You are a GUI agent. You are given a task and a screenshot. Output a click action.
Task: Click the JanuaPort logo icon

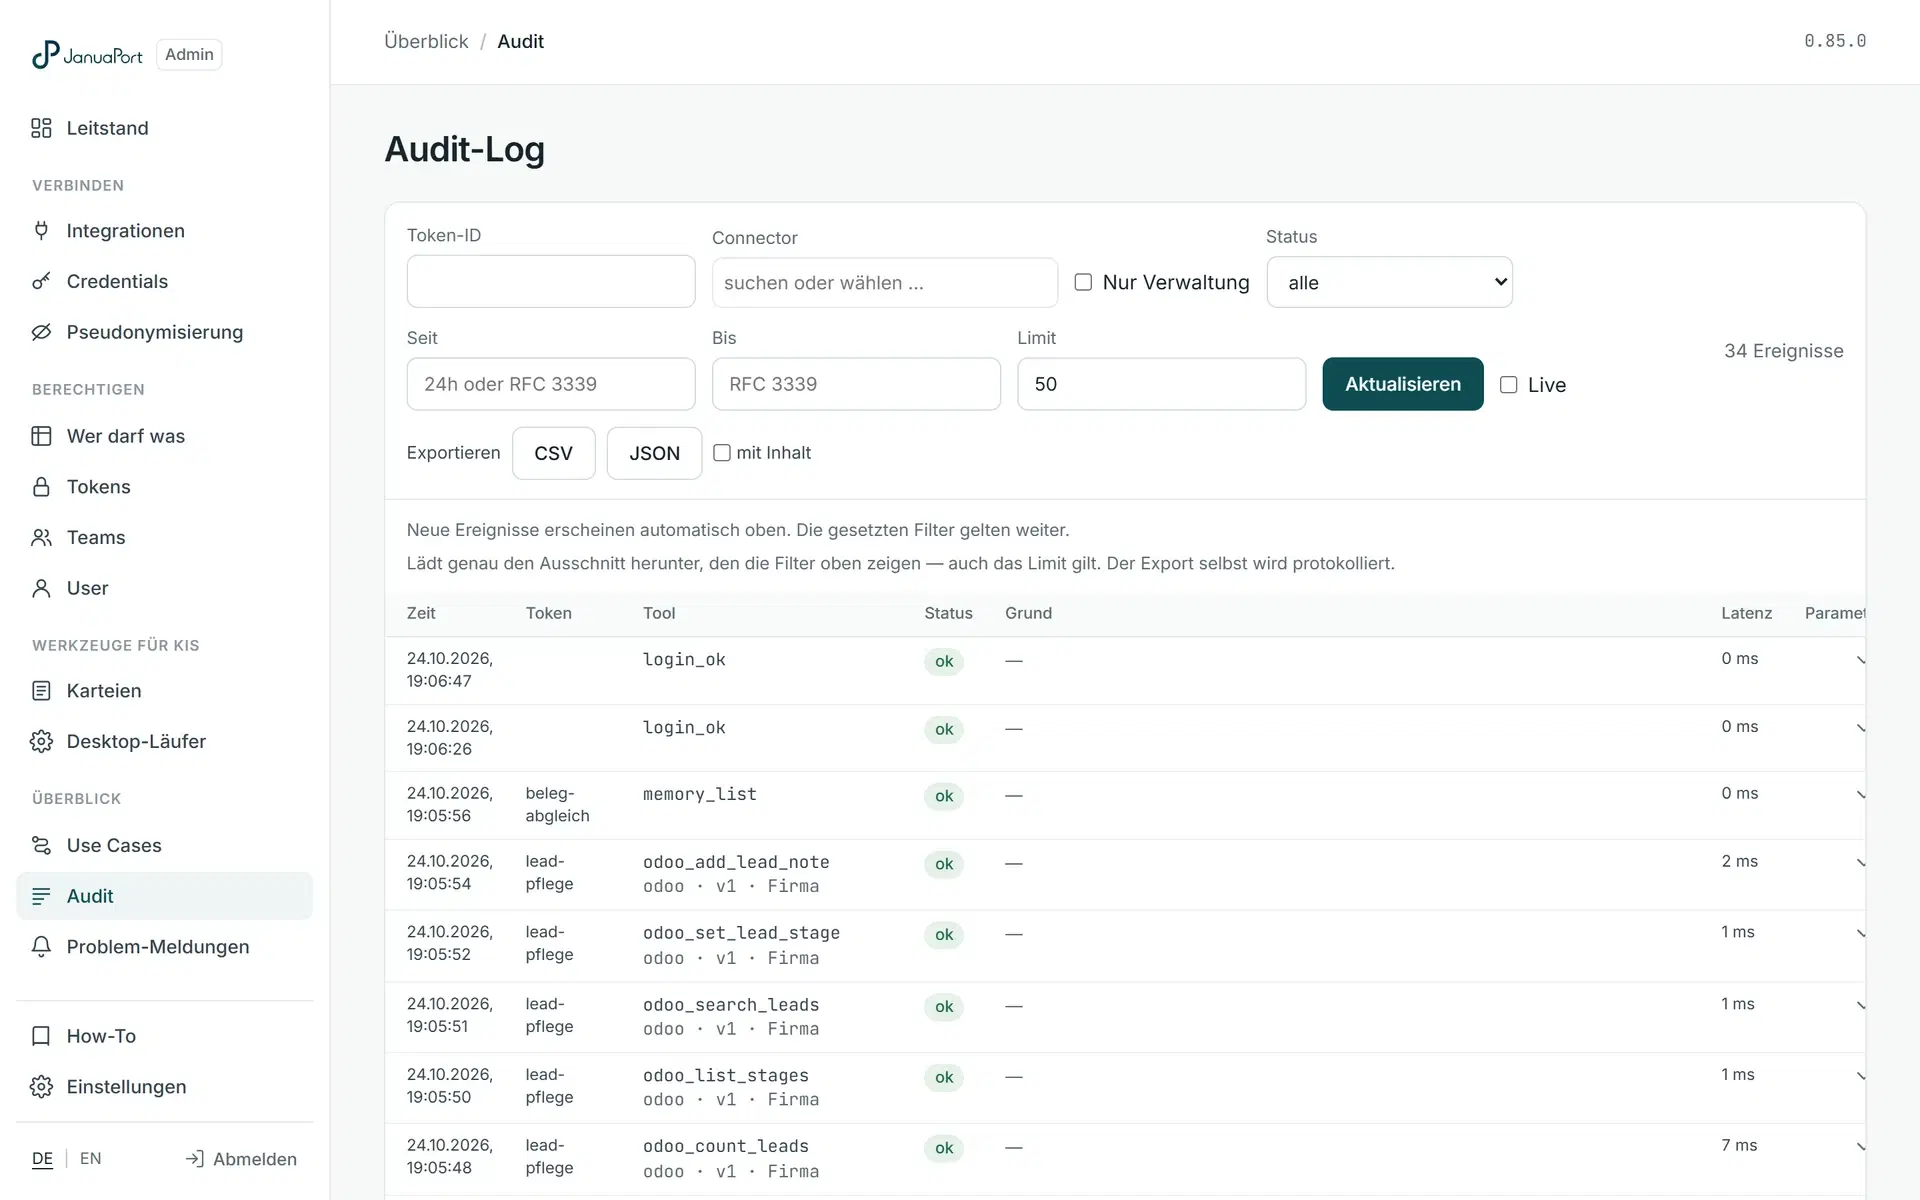coord(45,54)
